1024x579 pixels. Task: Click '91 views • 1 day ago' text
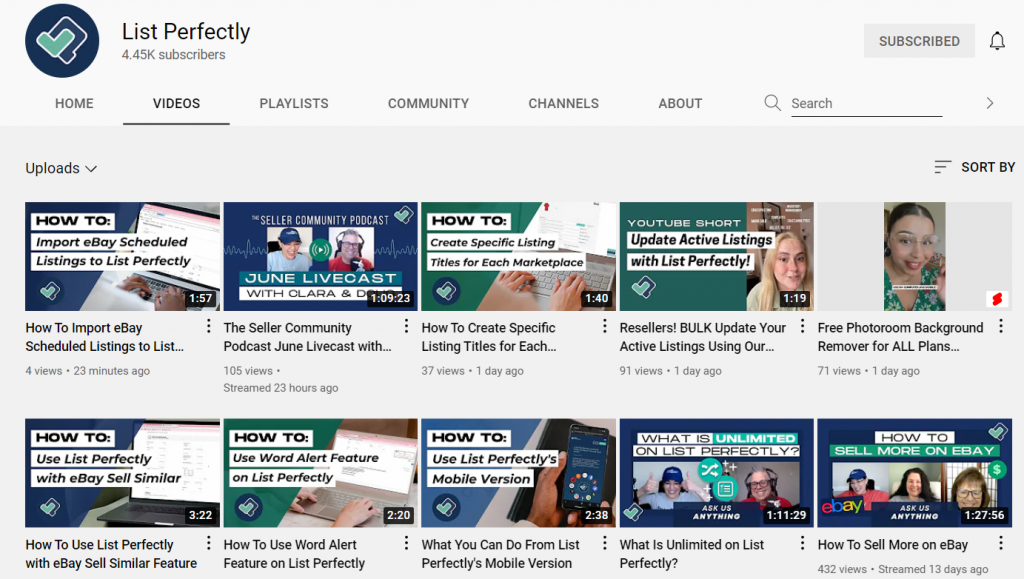coord(671,371)
